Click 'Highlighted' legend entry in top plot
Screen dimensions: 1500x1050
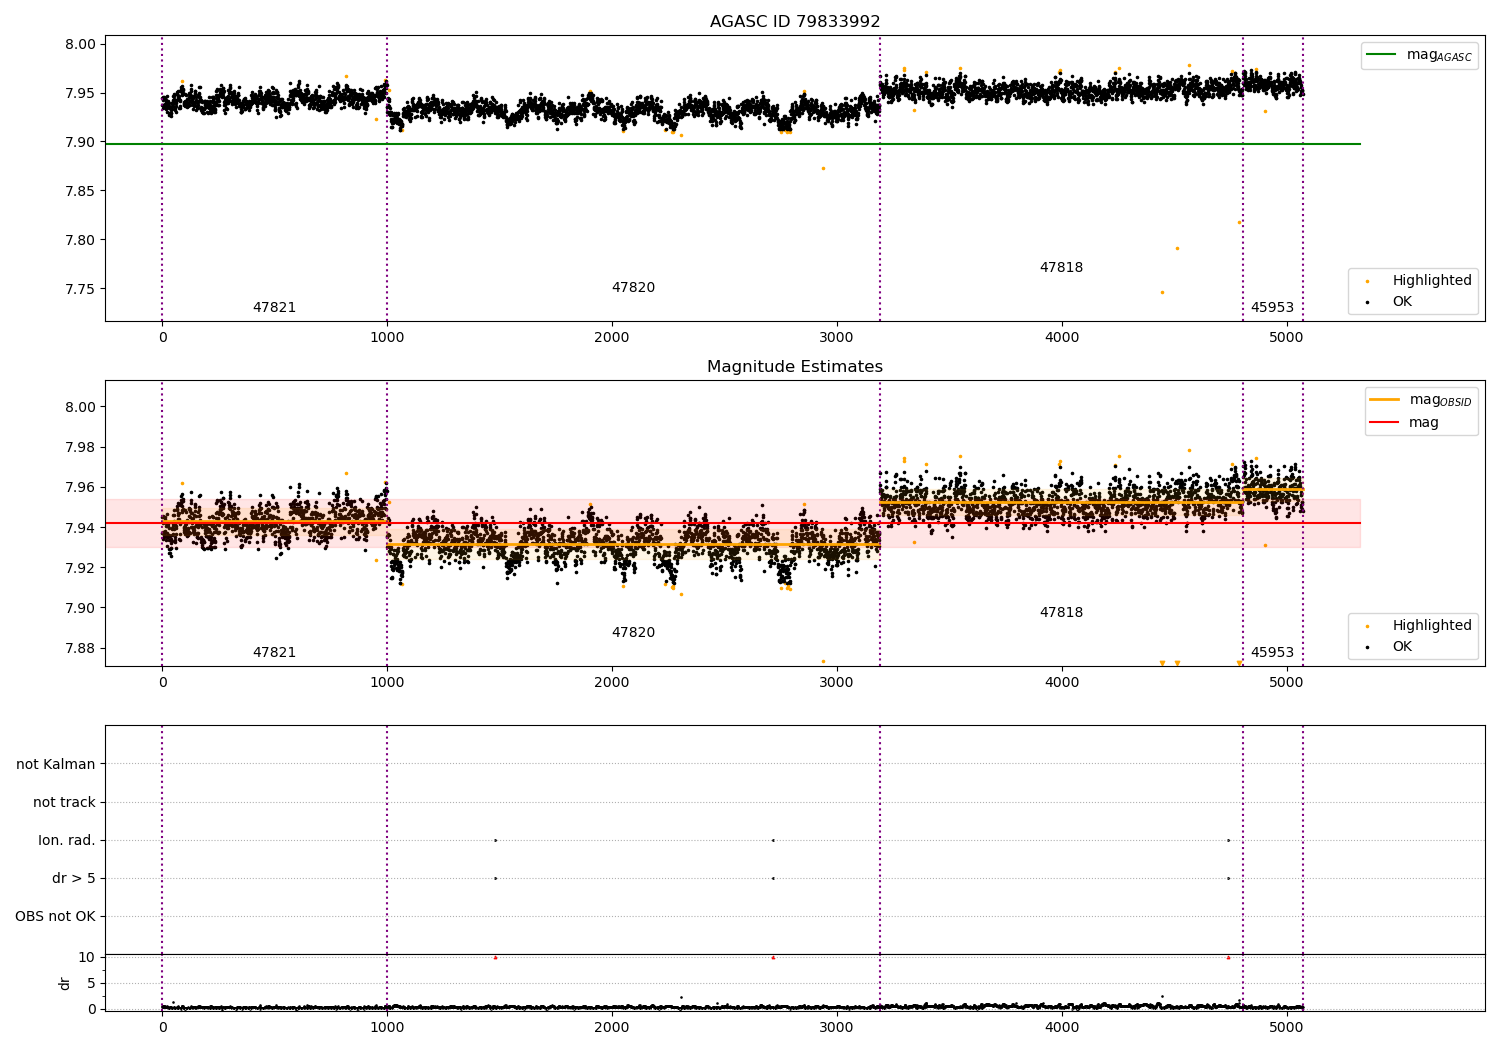[x=1432, y=280]
